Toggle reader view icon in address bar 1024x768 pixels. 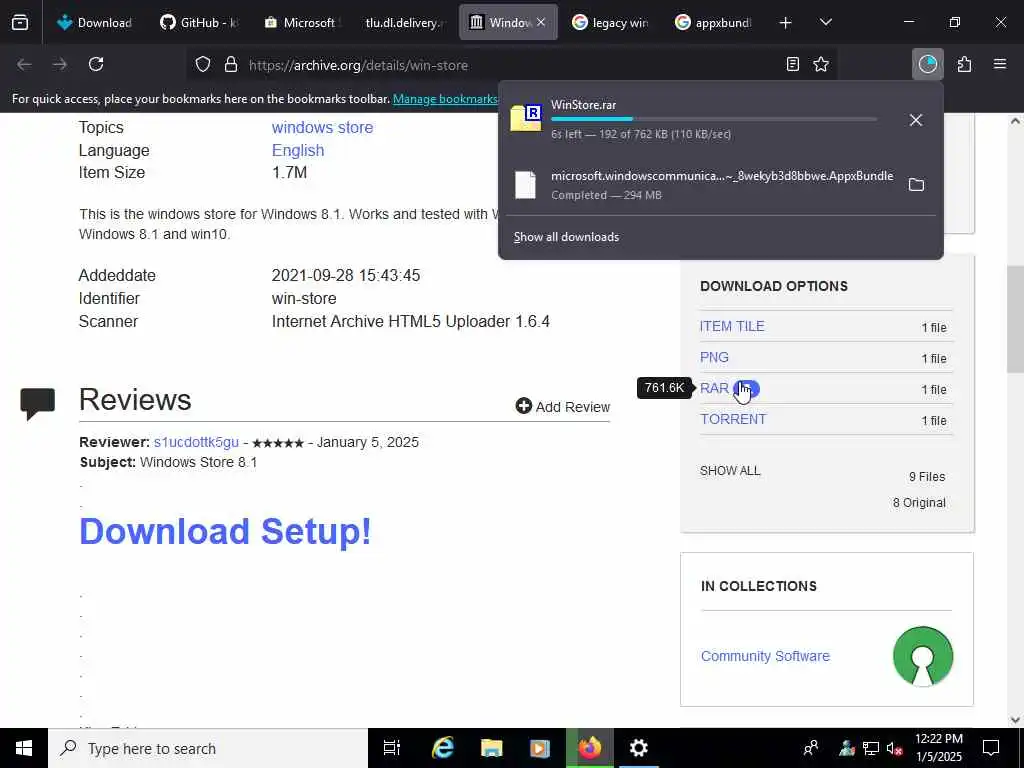point(792,65)
